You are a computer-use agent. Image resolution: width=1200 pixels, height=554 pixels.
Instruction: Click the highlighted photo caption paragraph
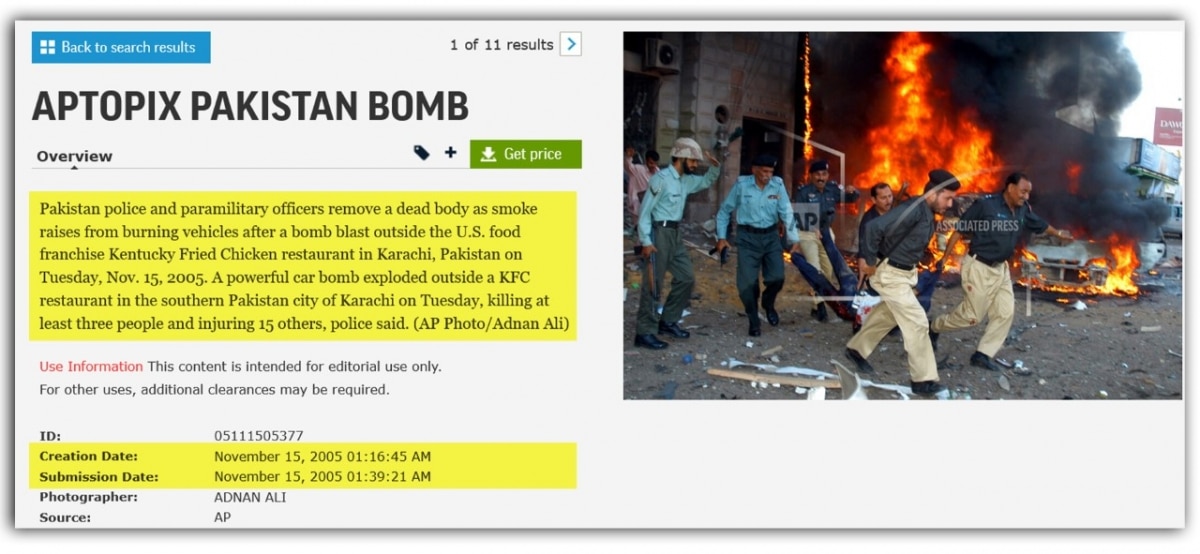click(x=303, y=266)
